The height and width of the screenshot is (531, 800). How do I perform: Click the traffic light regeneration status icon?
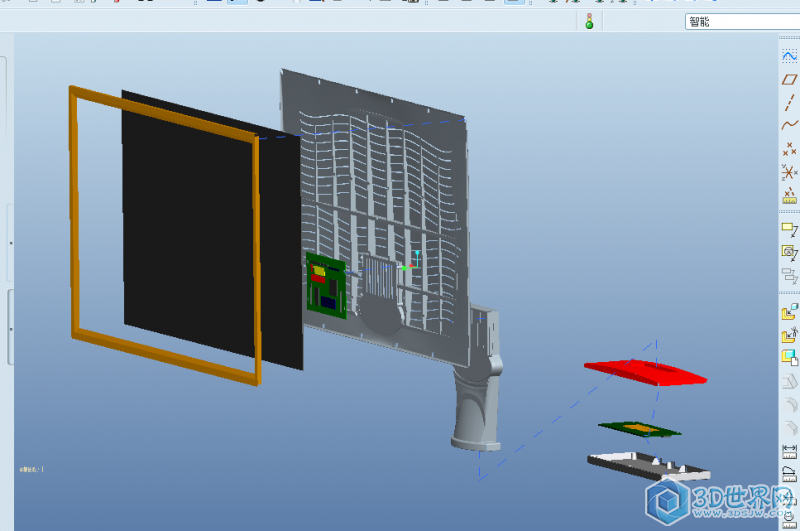[x=589, y=21]
